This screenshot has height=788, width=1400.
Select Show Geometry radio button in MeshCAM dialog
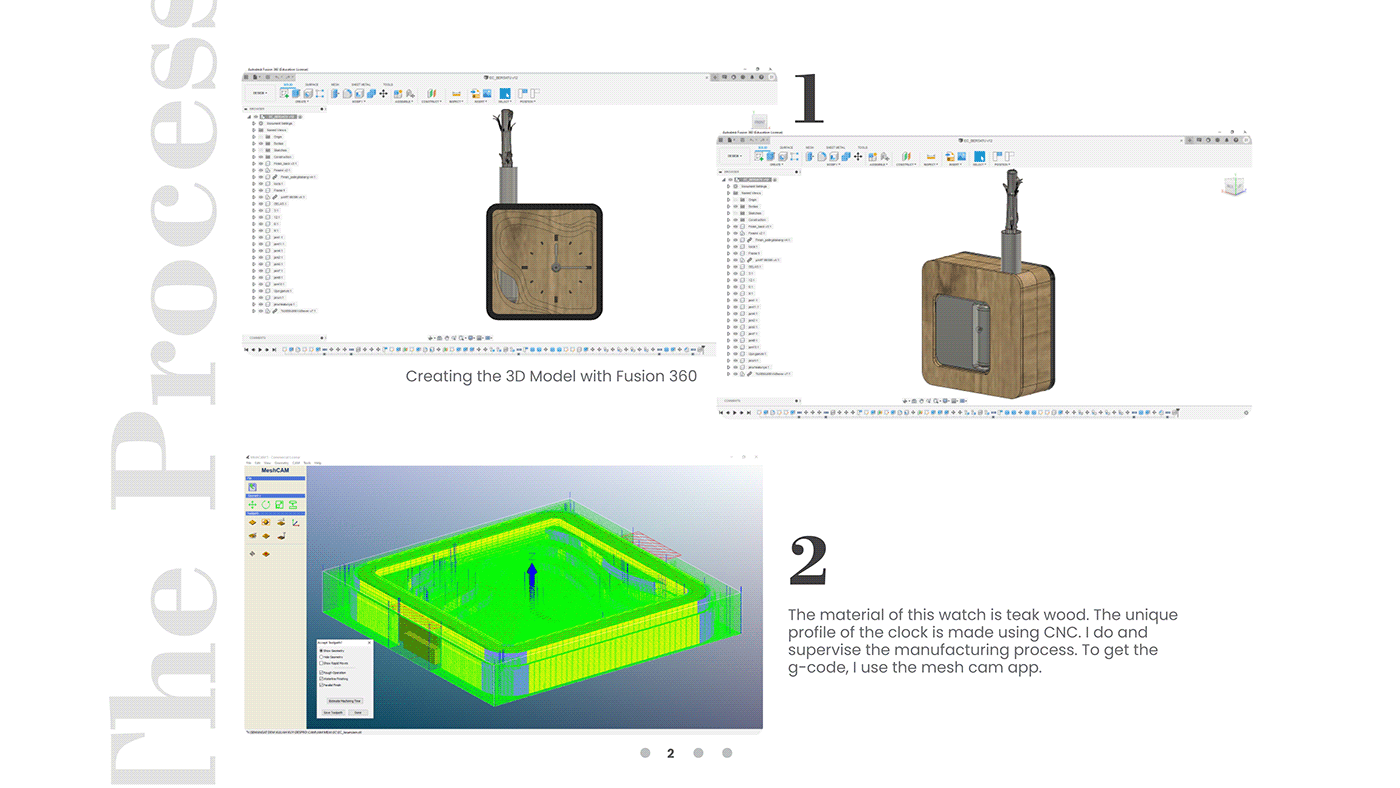point(321,651)
